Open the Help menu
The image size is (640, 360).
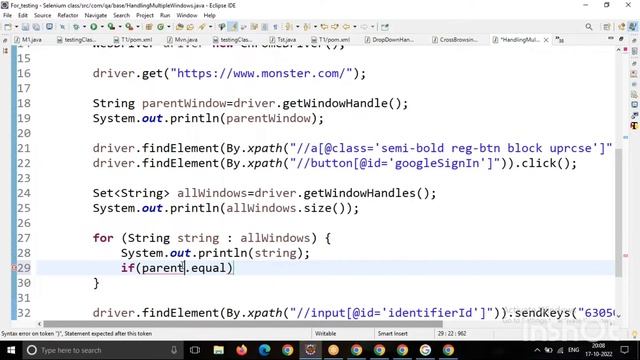coord(209,15)
